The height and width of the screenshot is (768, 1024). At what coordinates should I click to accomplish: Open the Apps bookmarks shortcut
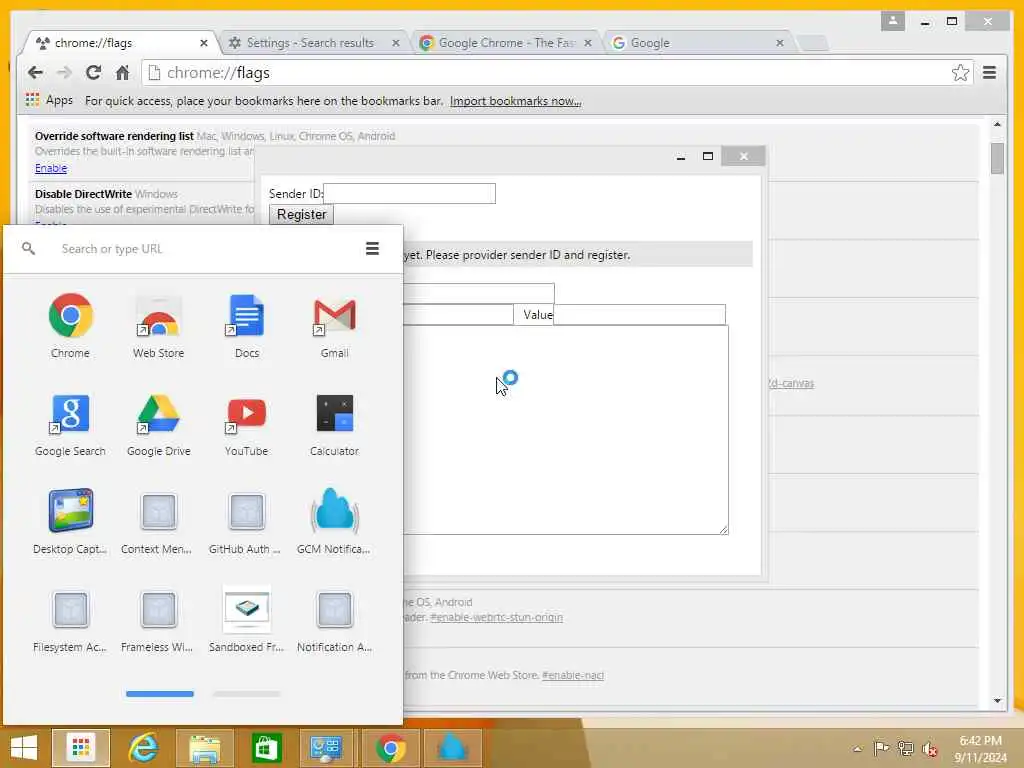[x=50, y=100]
